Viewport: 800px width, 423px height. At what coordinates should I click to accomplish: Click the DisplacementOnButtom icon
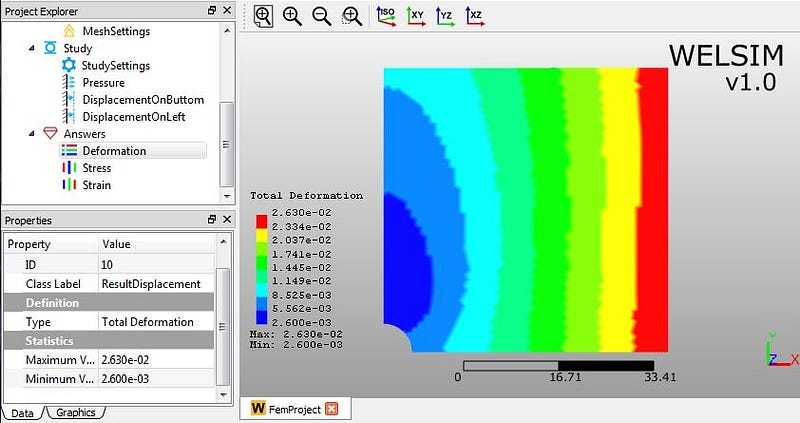69,99
